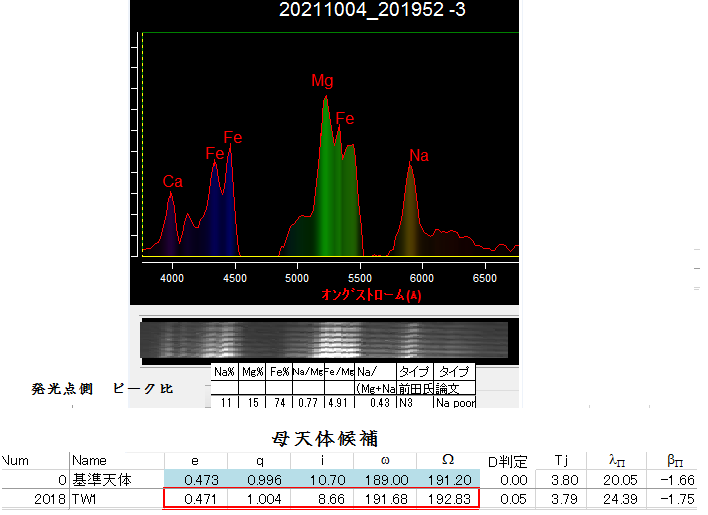The width and height of the screenshot is (708, 515).
Task: Click the Na peak label in spectrum
Action: click(x=419, y=155)
